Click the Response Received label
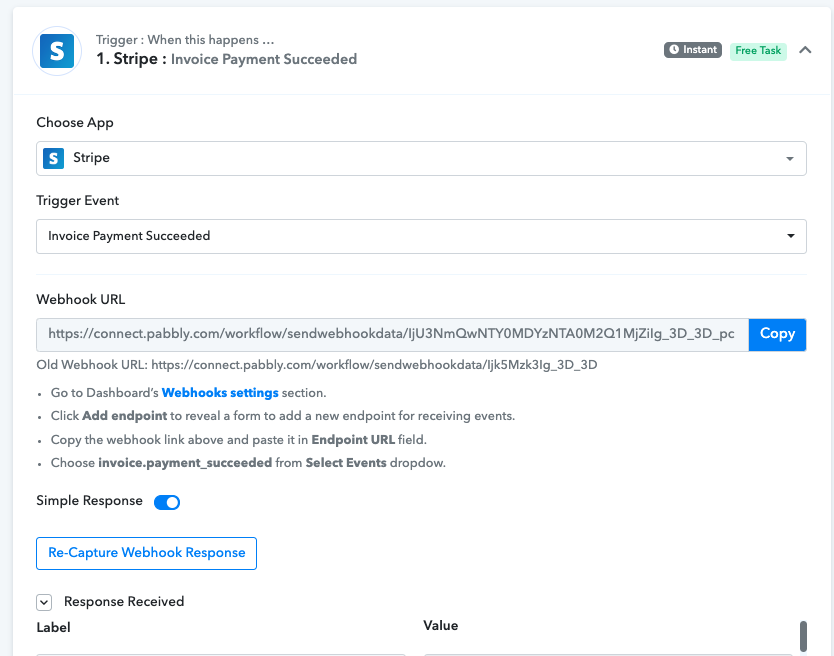 [x=124, y=602]
